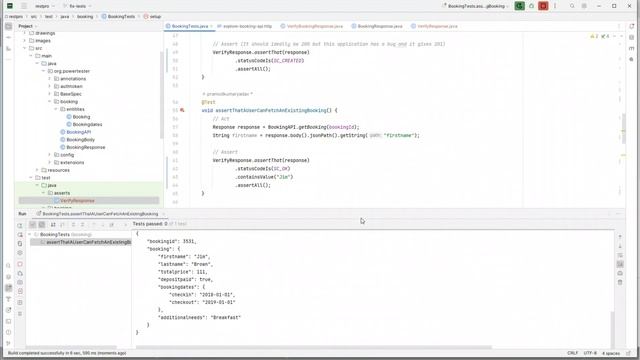Image resolution: width=640 pixels, height=360 pixels.
Task: Open the restpro project dropdown in title bar
Action: [x=44, y=6]
